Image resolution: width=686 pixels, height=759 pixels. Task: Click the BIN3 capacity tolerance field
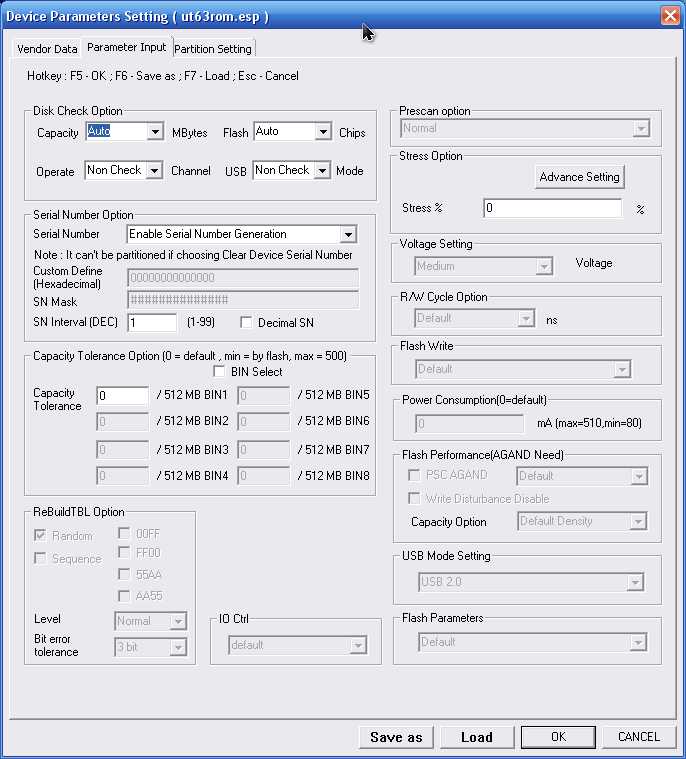coord(122,450)
